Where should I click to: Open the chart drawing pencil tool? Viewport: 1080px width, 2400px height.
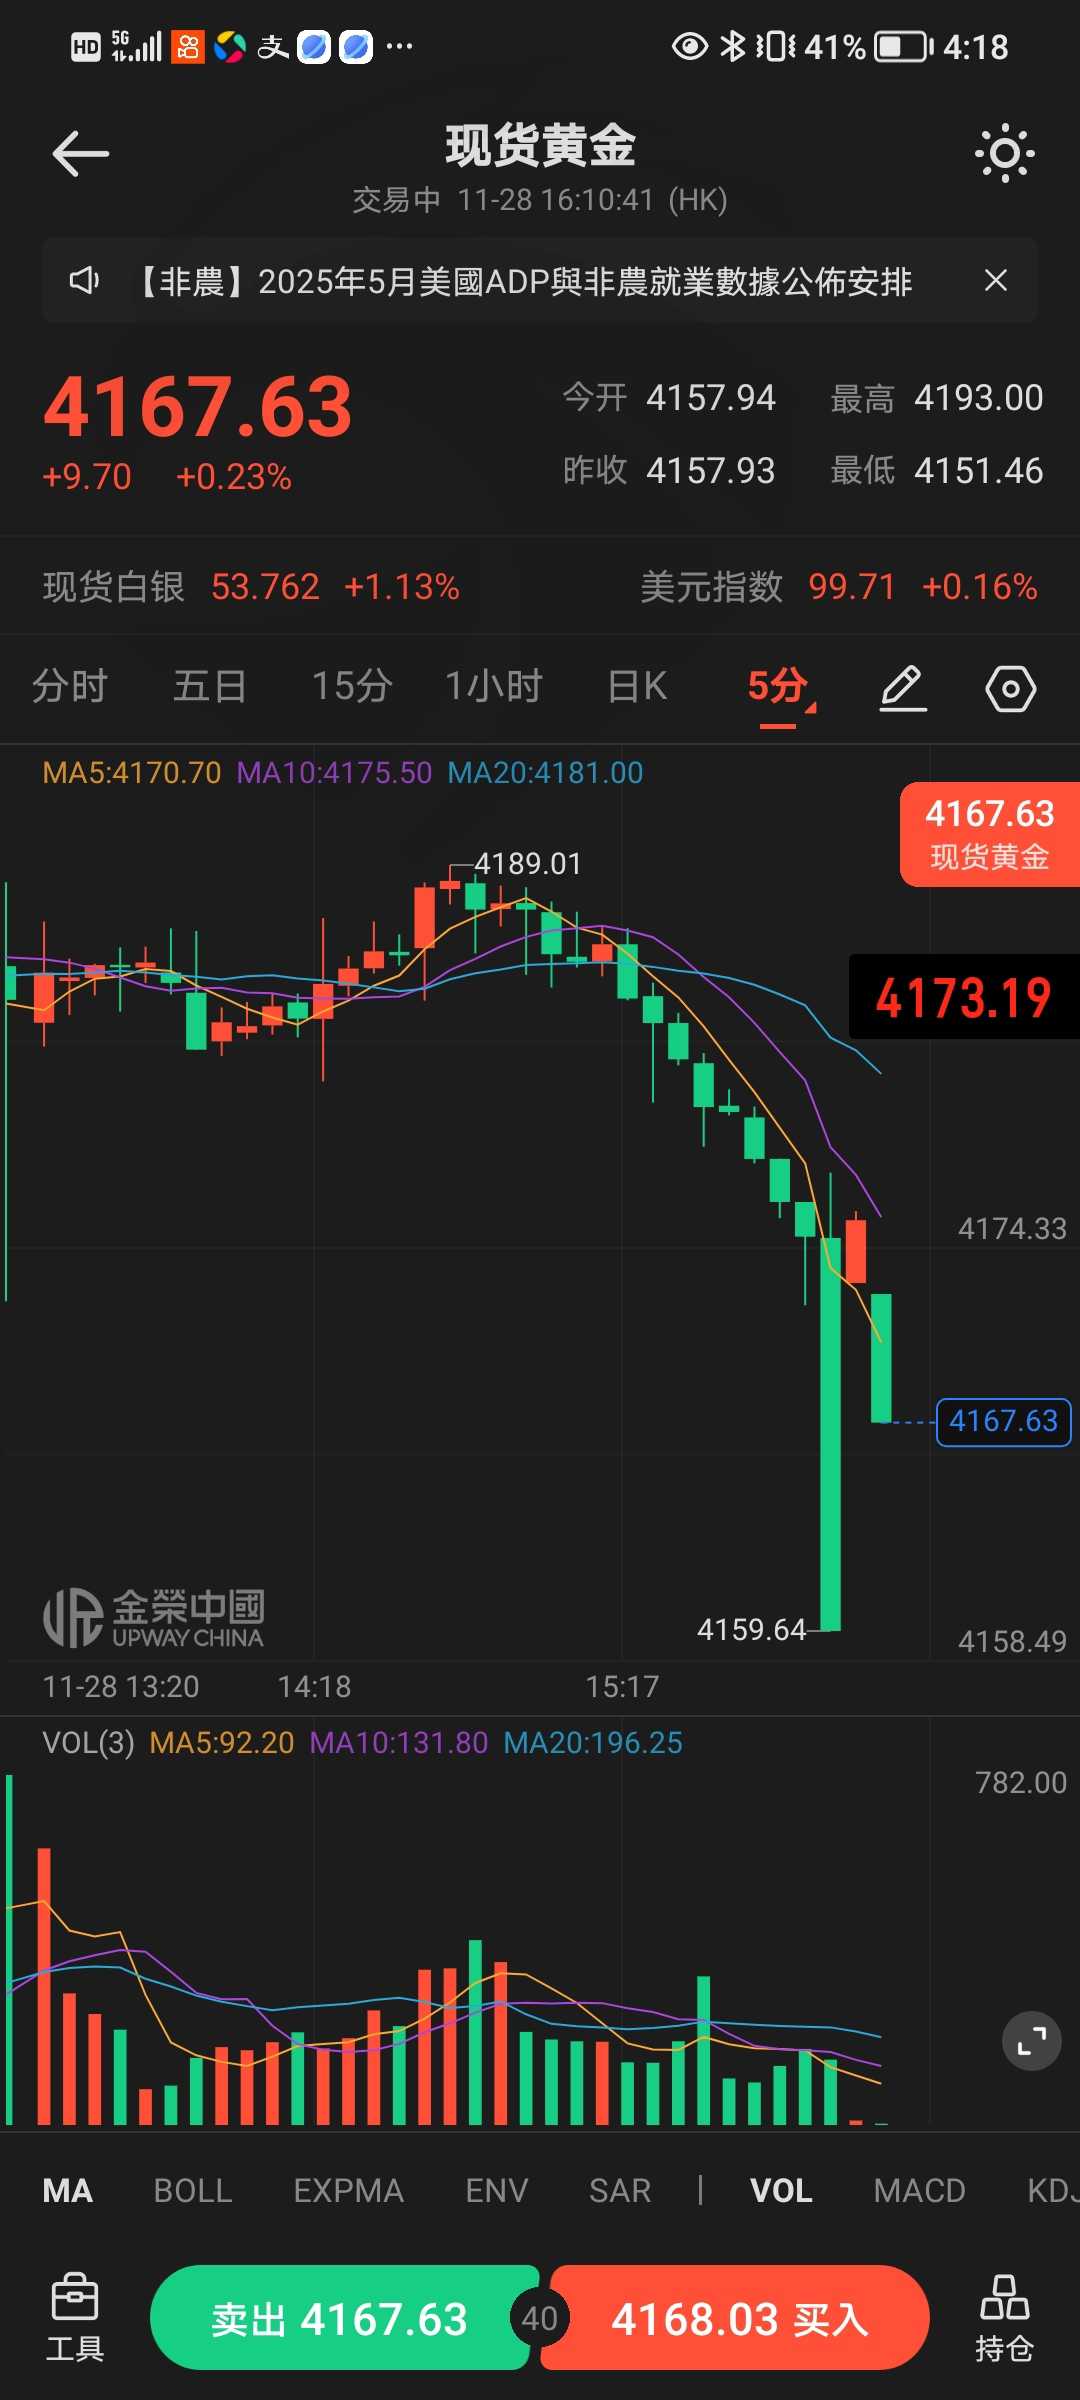point(903,687)
